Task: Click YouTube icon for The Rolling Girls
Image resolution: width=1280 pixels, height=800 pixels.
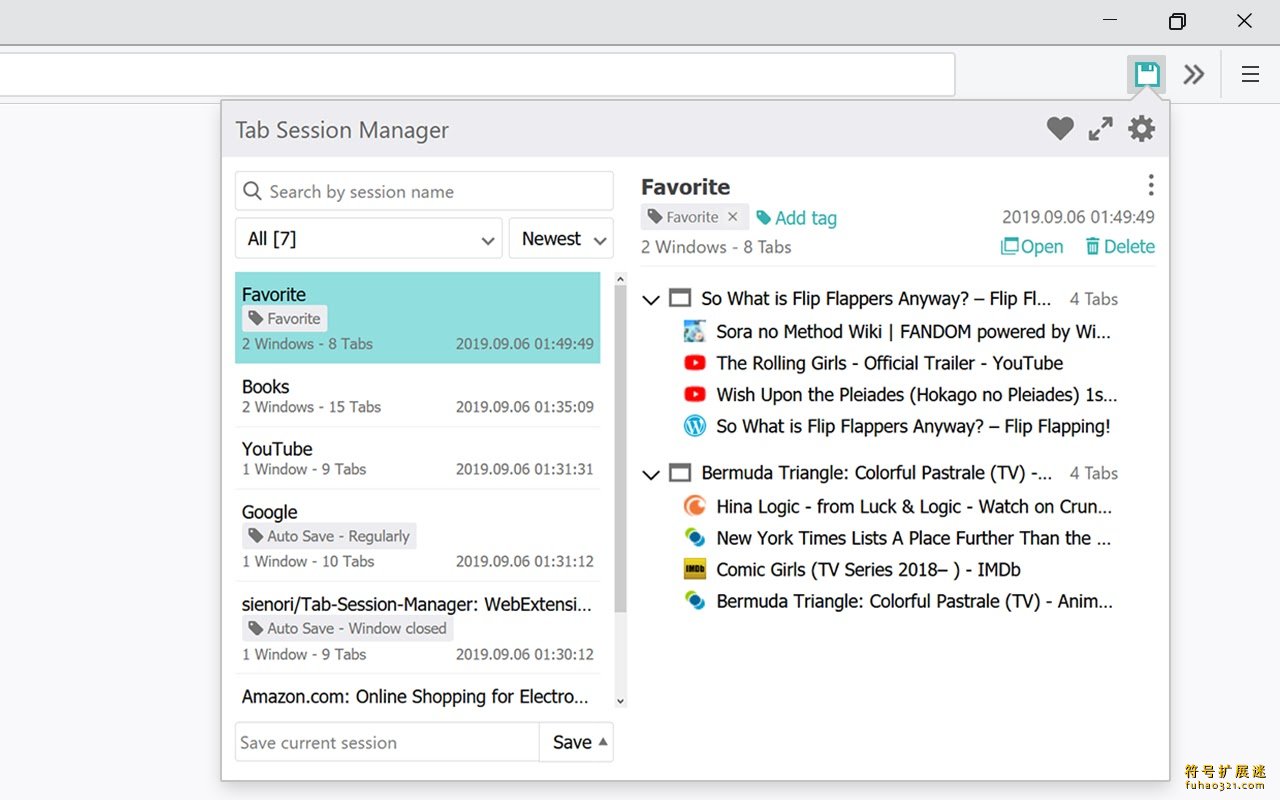Action: (695, 363)
